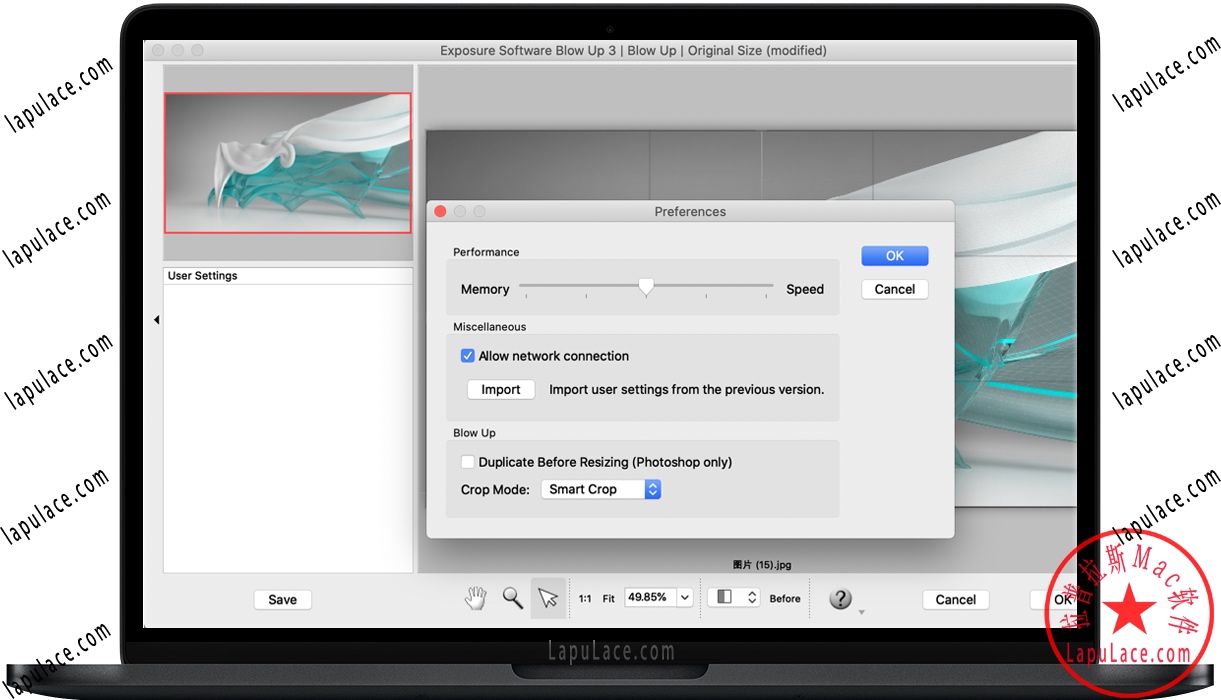Click OK in Preferences dialog
The image size is (1221, 700).
point(894,256)
